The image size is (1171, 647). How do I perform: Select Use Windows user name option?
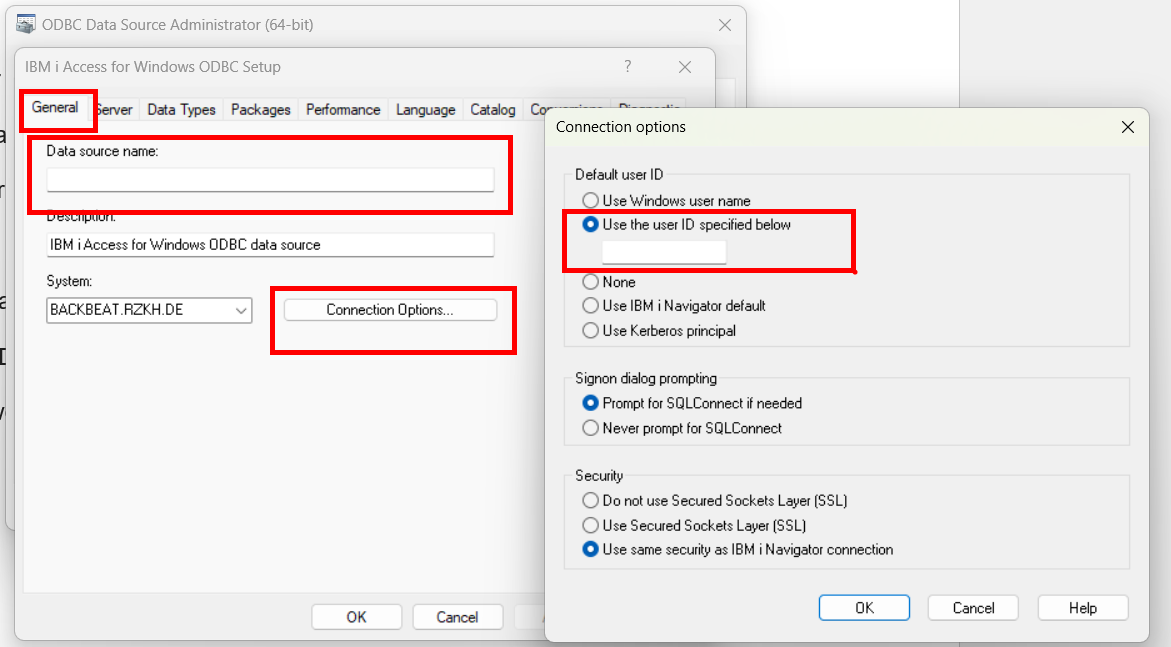(x=592, y=201)
